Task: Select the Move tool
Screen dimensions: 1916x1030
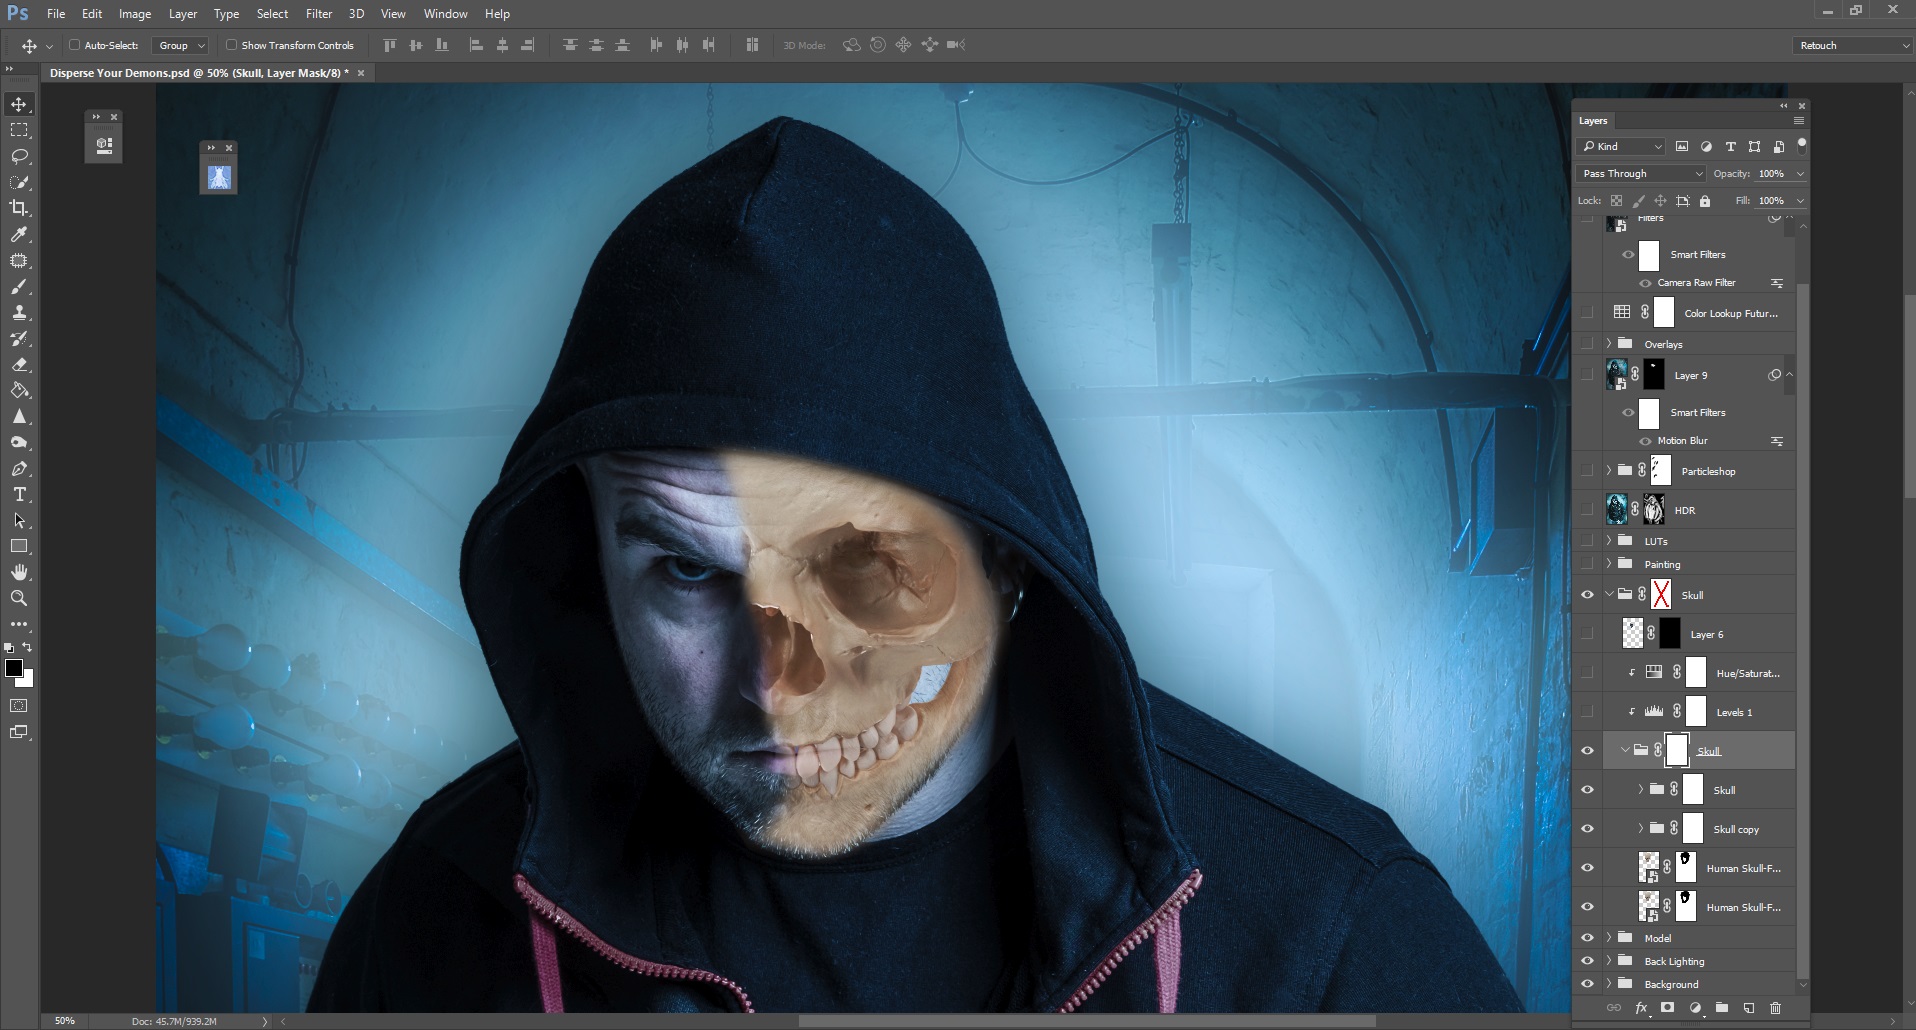Action: pyautogui.click(x=18, y=103)
